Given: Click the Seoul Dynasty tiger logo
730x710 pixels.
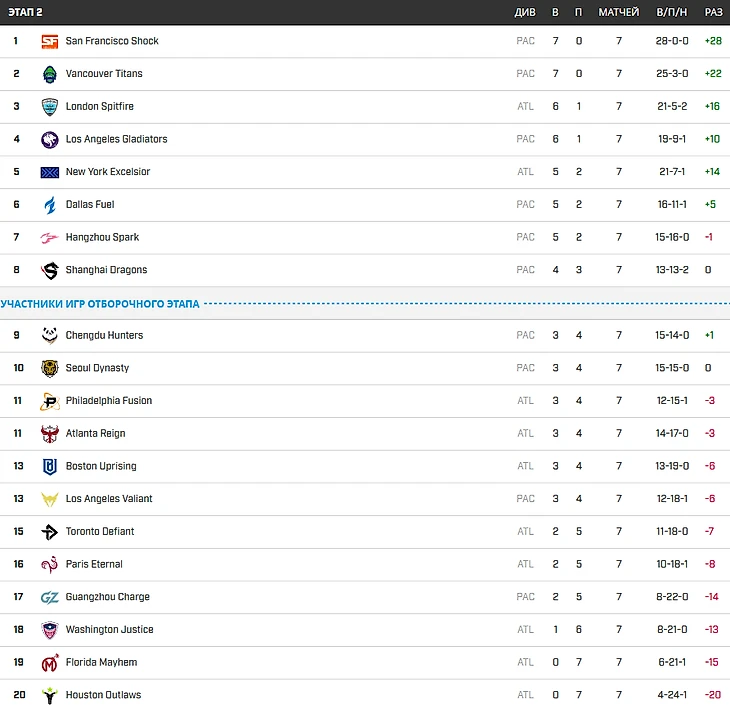Looking at the screenshot, I should (50, 368).
